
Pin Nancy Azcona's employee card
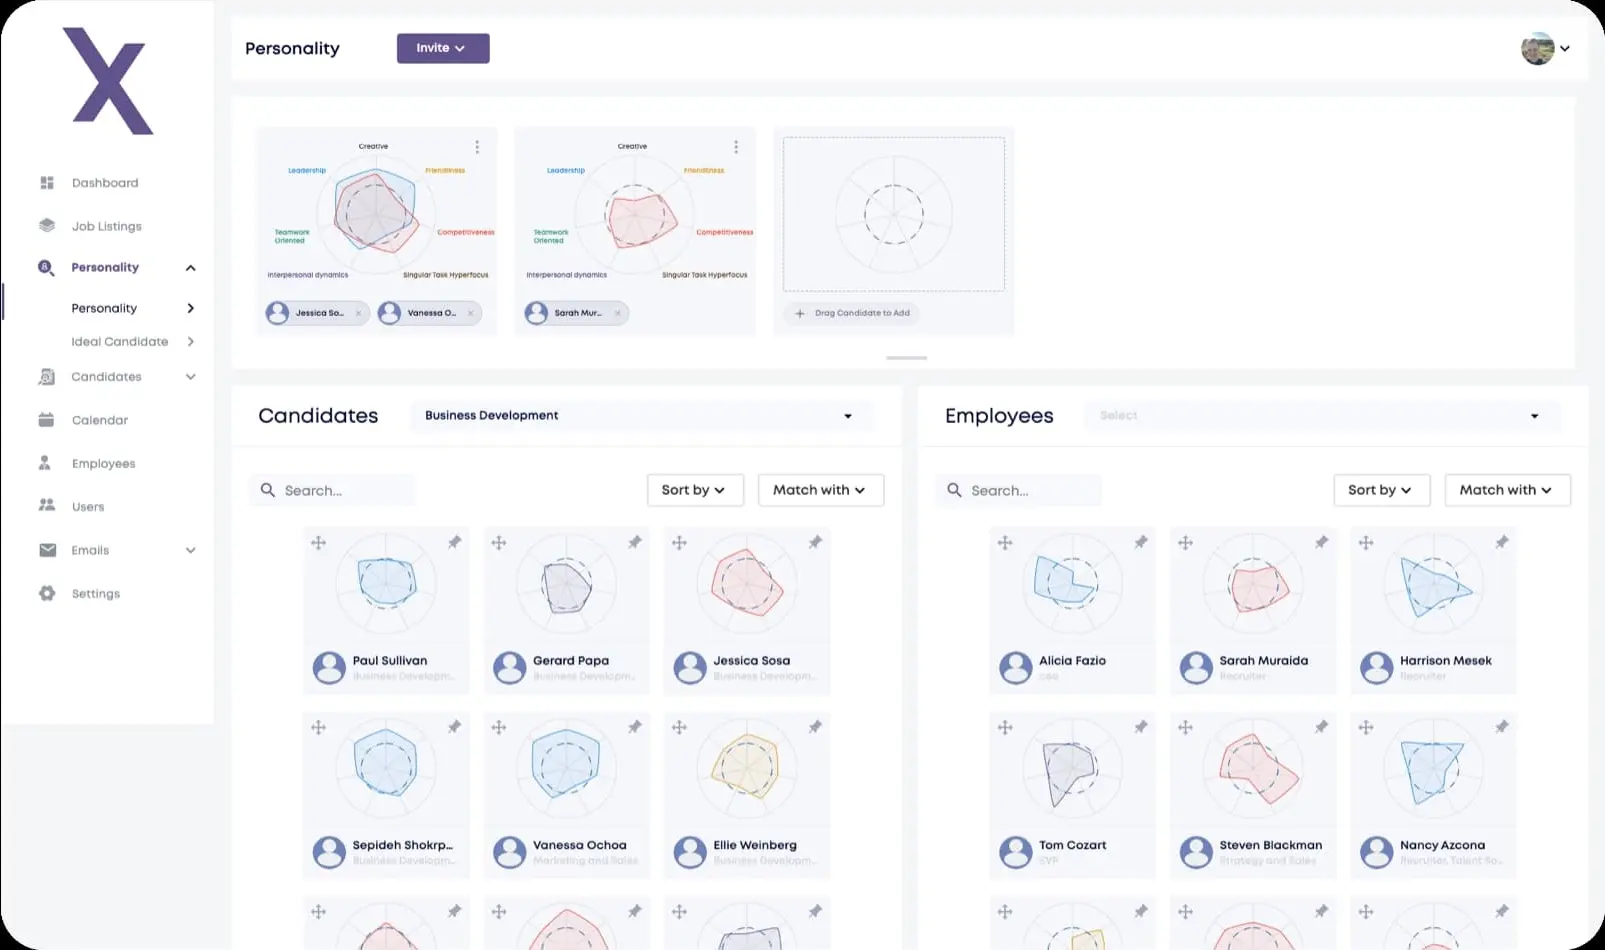point(1501,727)
